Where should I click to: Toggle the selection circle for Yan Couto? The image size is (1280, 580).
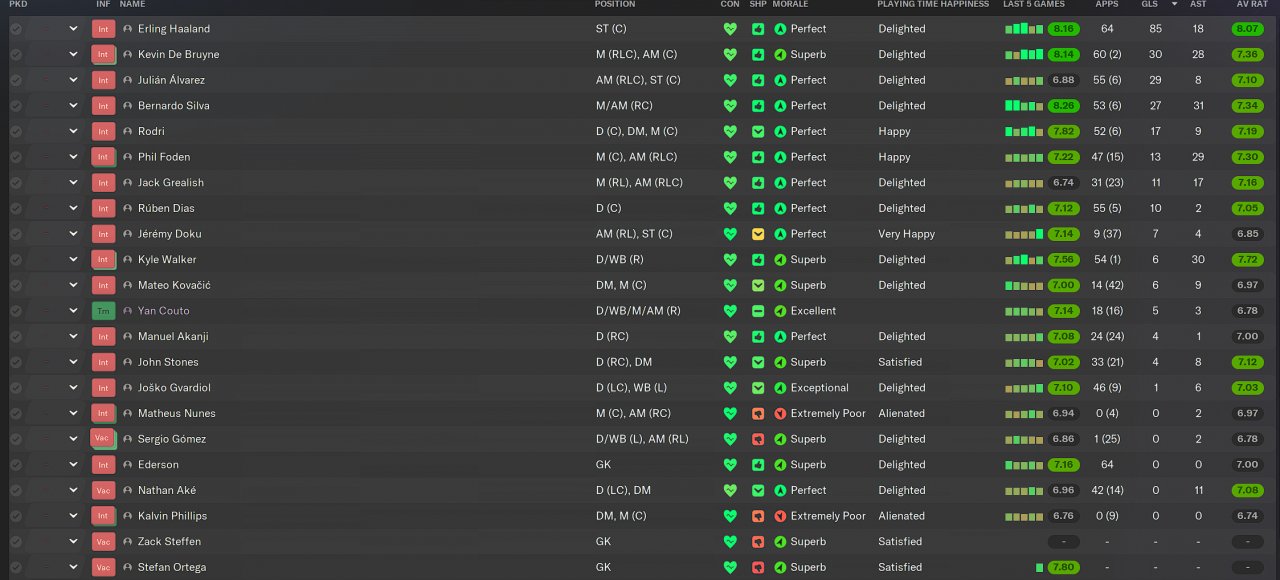(x=16, y=311)
